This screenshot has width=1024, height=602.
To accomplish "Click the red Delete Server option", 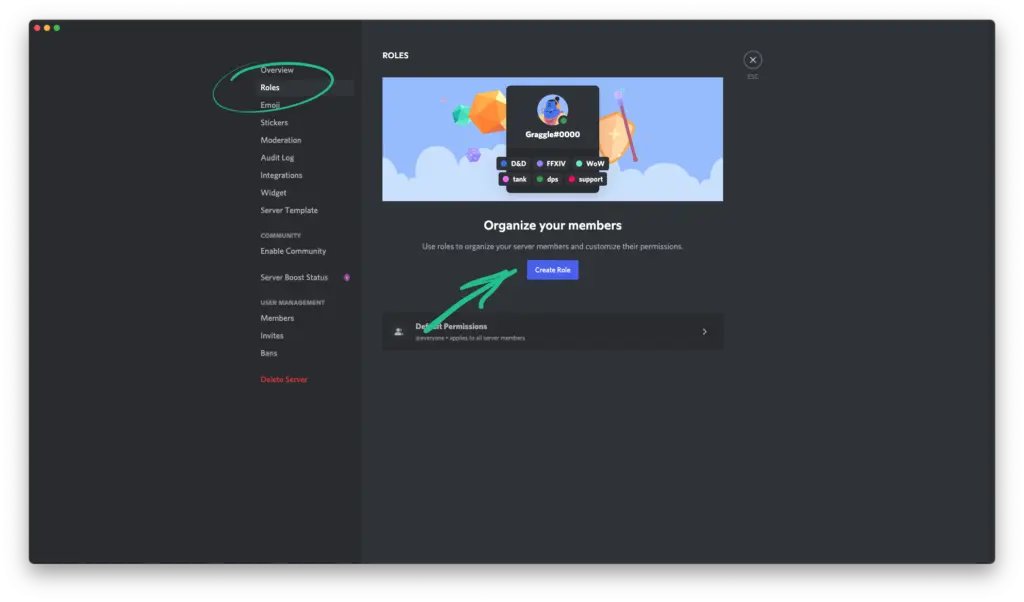I will [284, 380].
